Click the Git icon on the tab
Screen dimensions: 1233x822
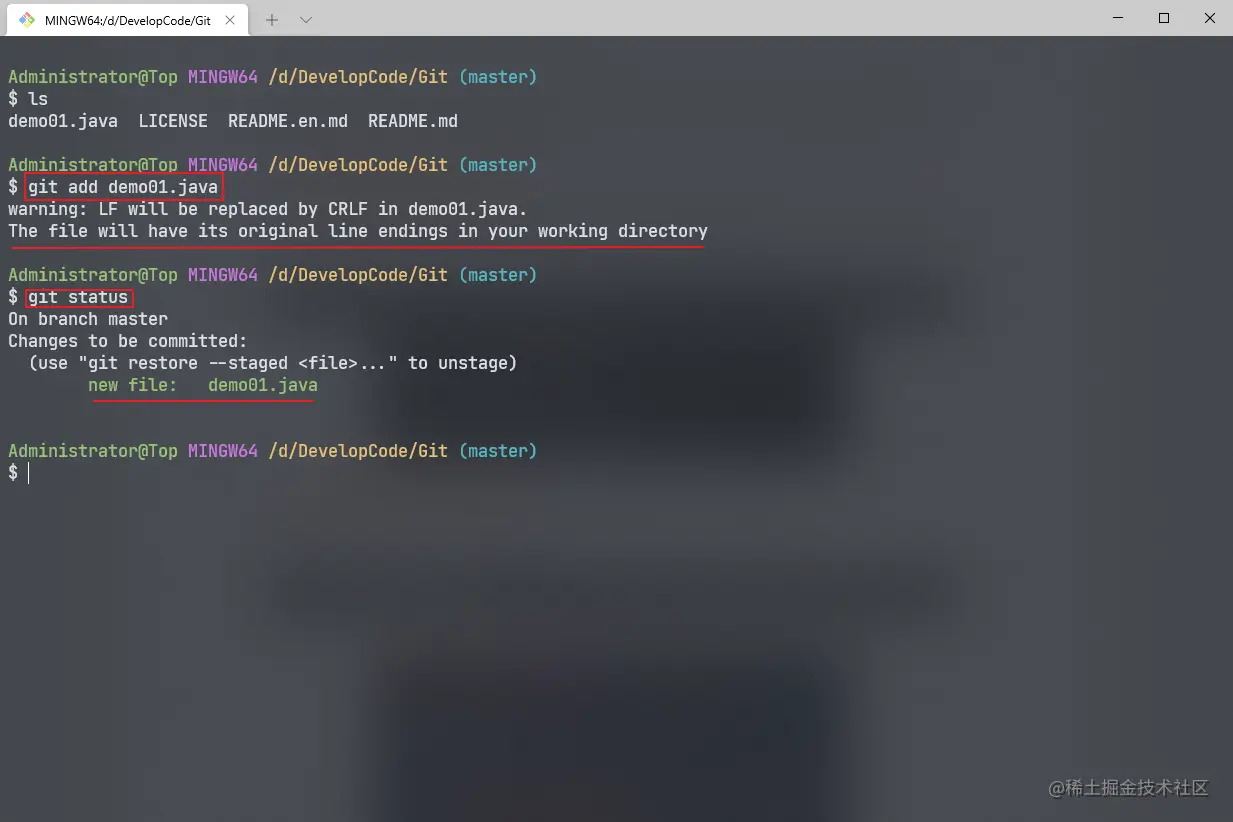tap(27, 19)
